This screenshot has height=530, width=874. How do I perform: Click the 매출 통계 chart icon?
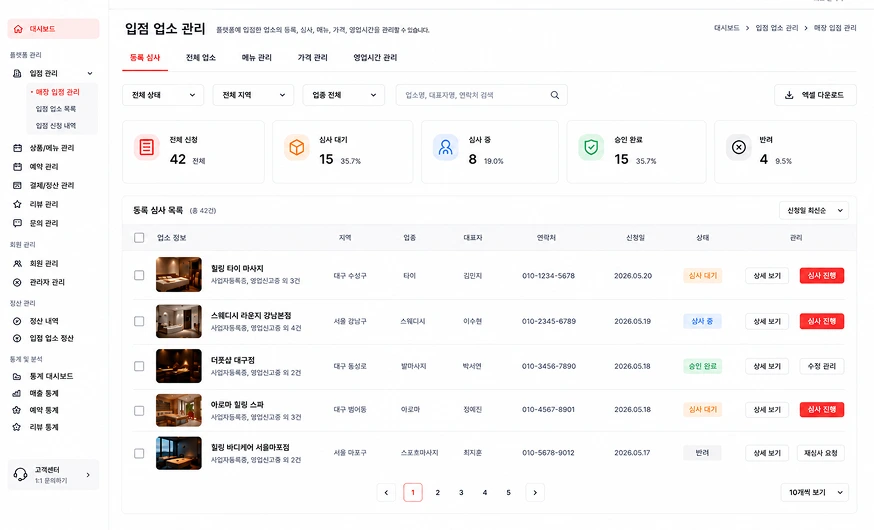tap(17, 393)
